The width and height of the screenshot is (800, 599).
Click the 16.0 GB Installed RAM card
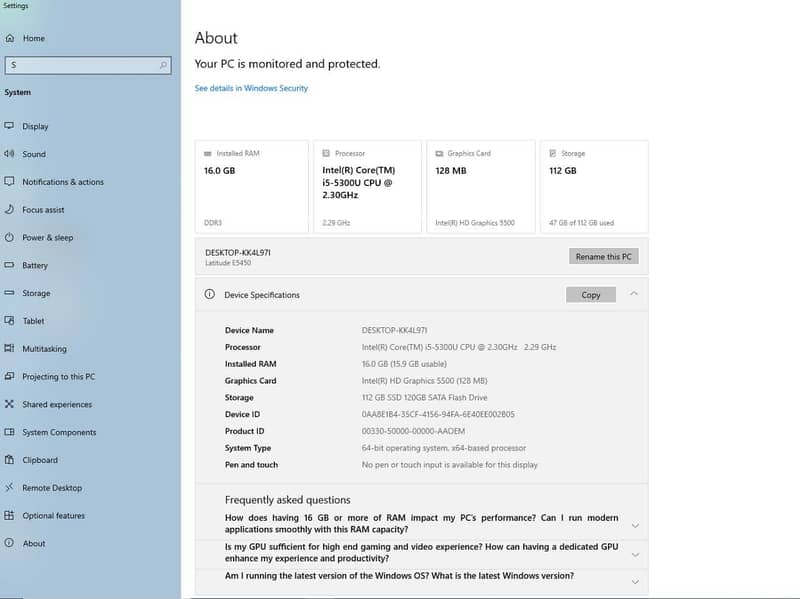[x=252, y=187]
